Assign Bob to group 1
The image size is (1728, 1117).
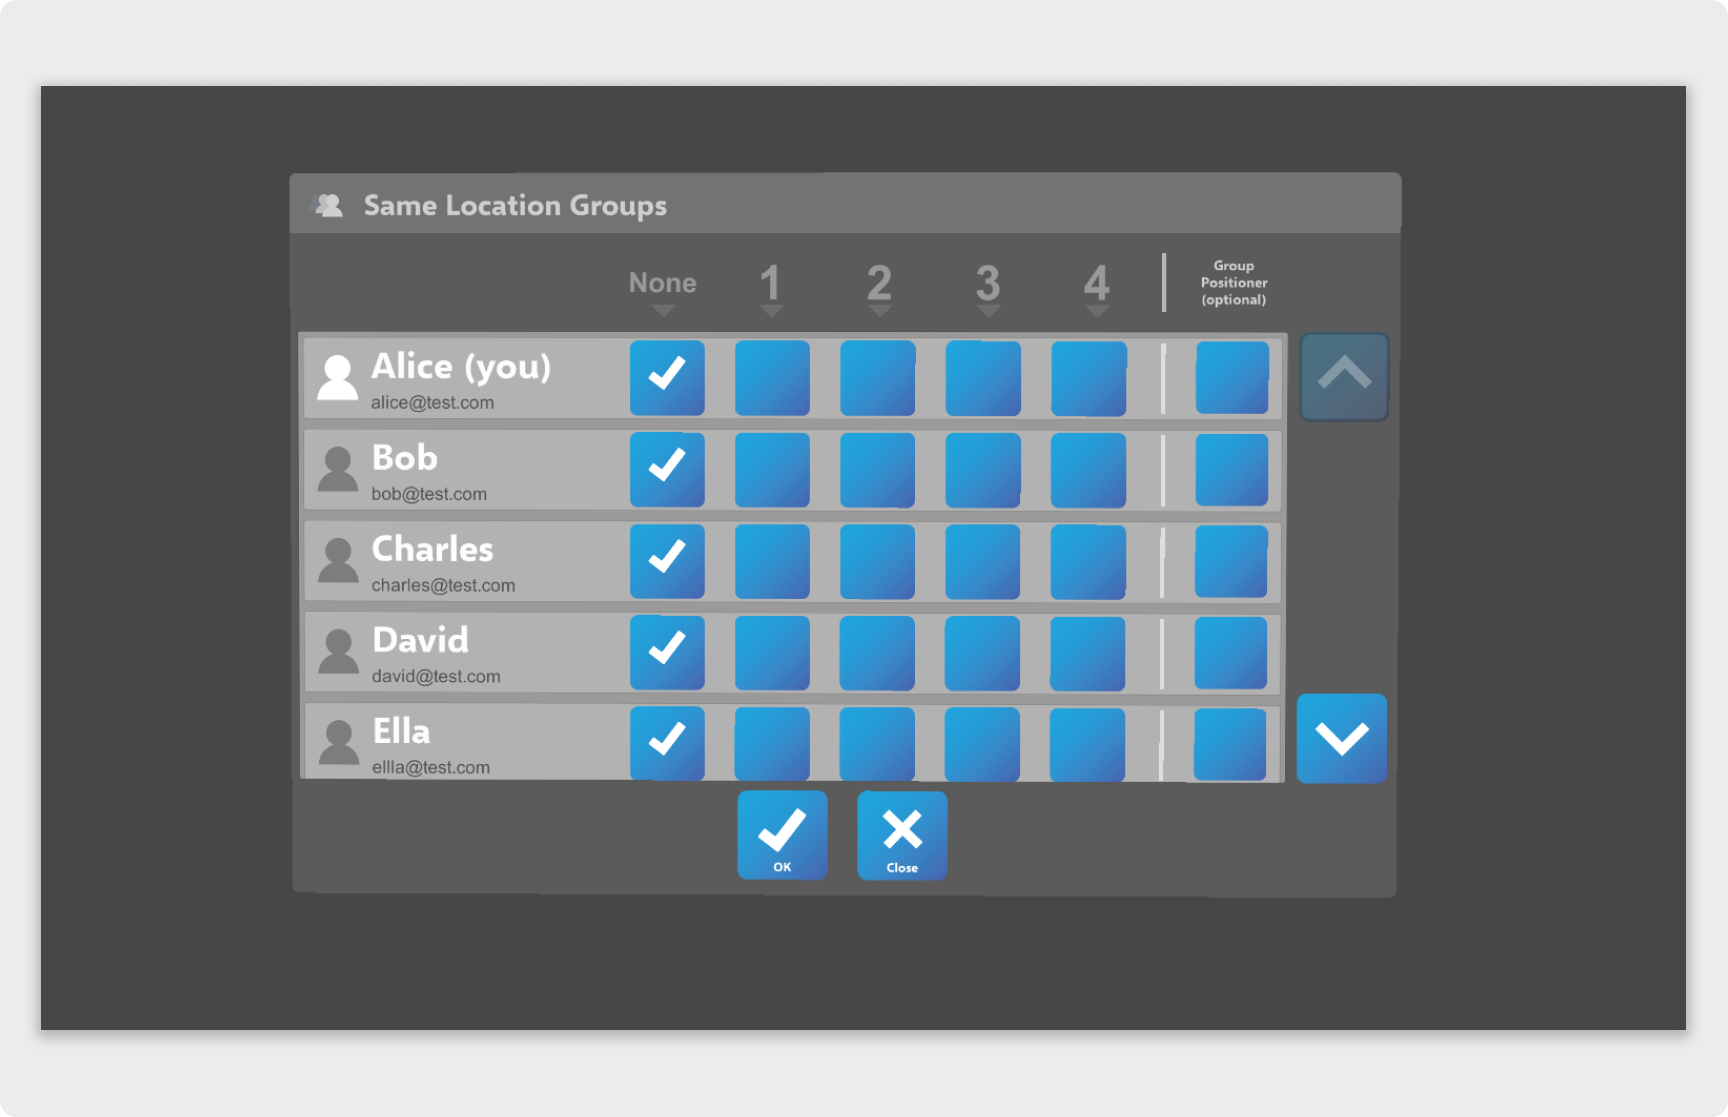pos(772,469)
